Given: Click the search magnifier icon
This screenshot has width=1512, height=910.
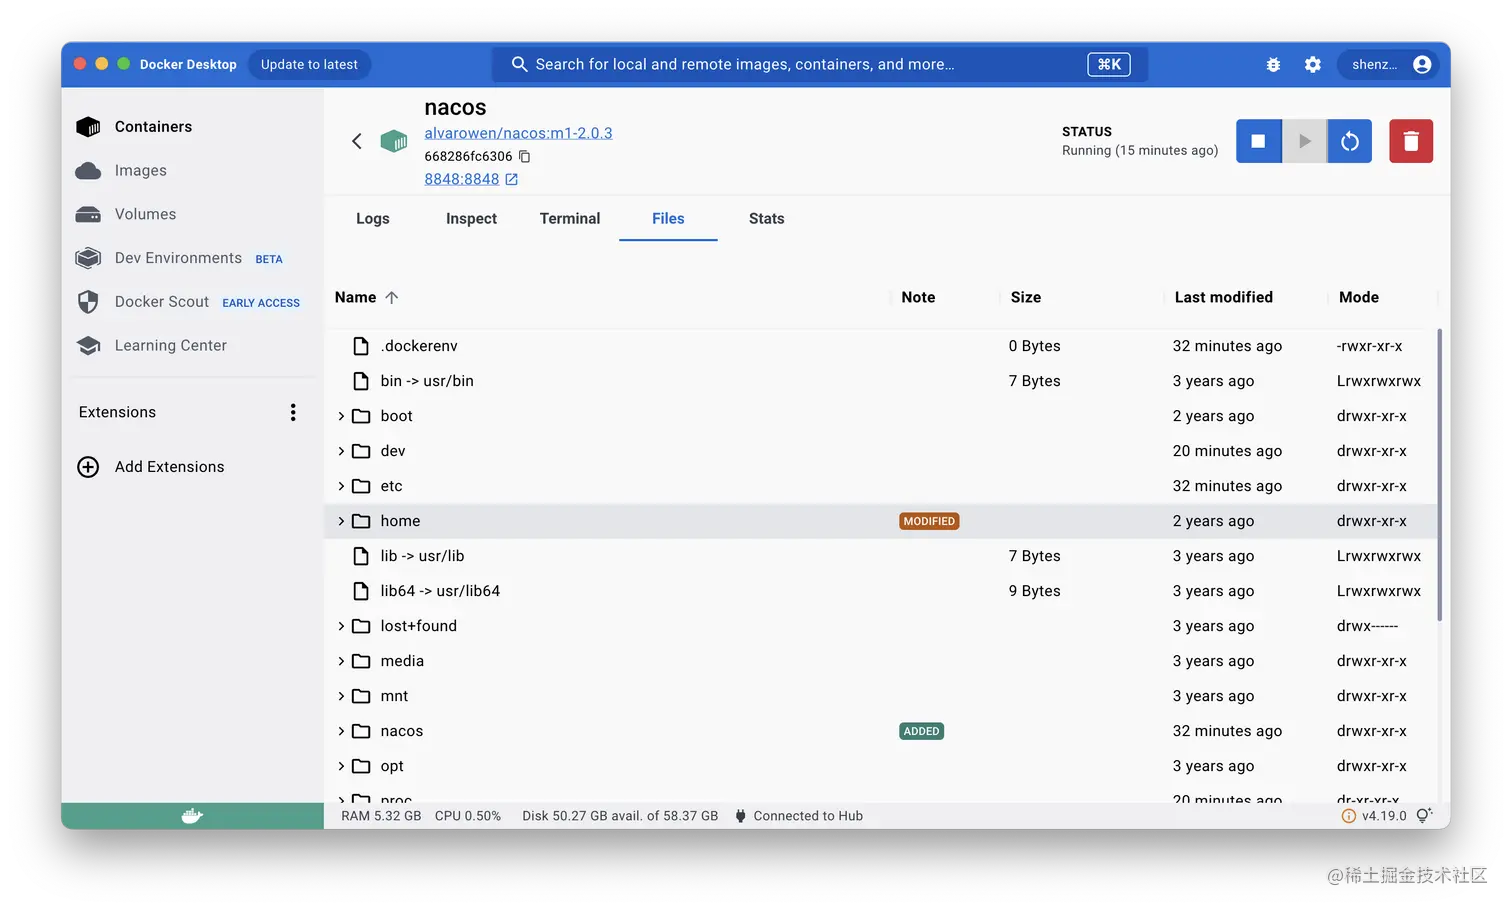Looking at the screenshot, I should tap(520, 64).
